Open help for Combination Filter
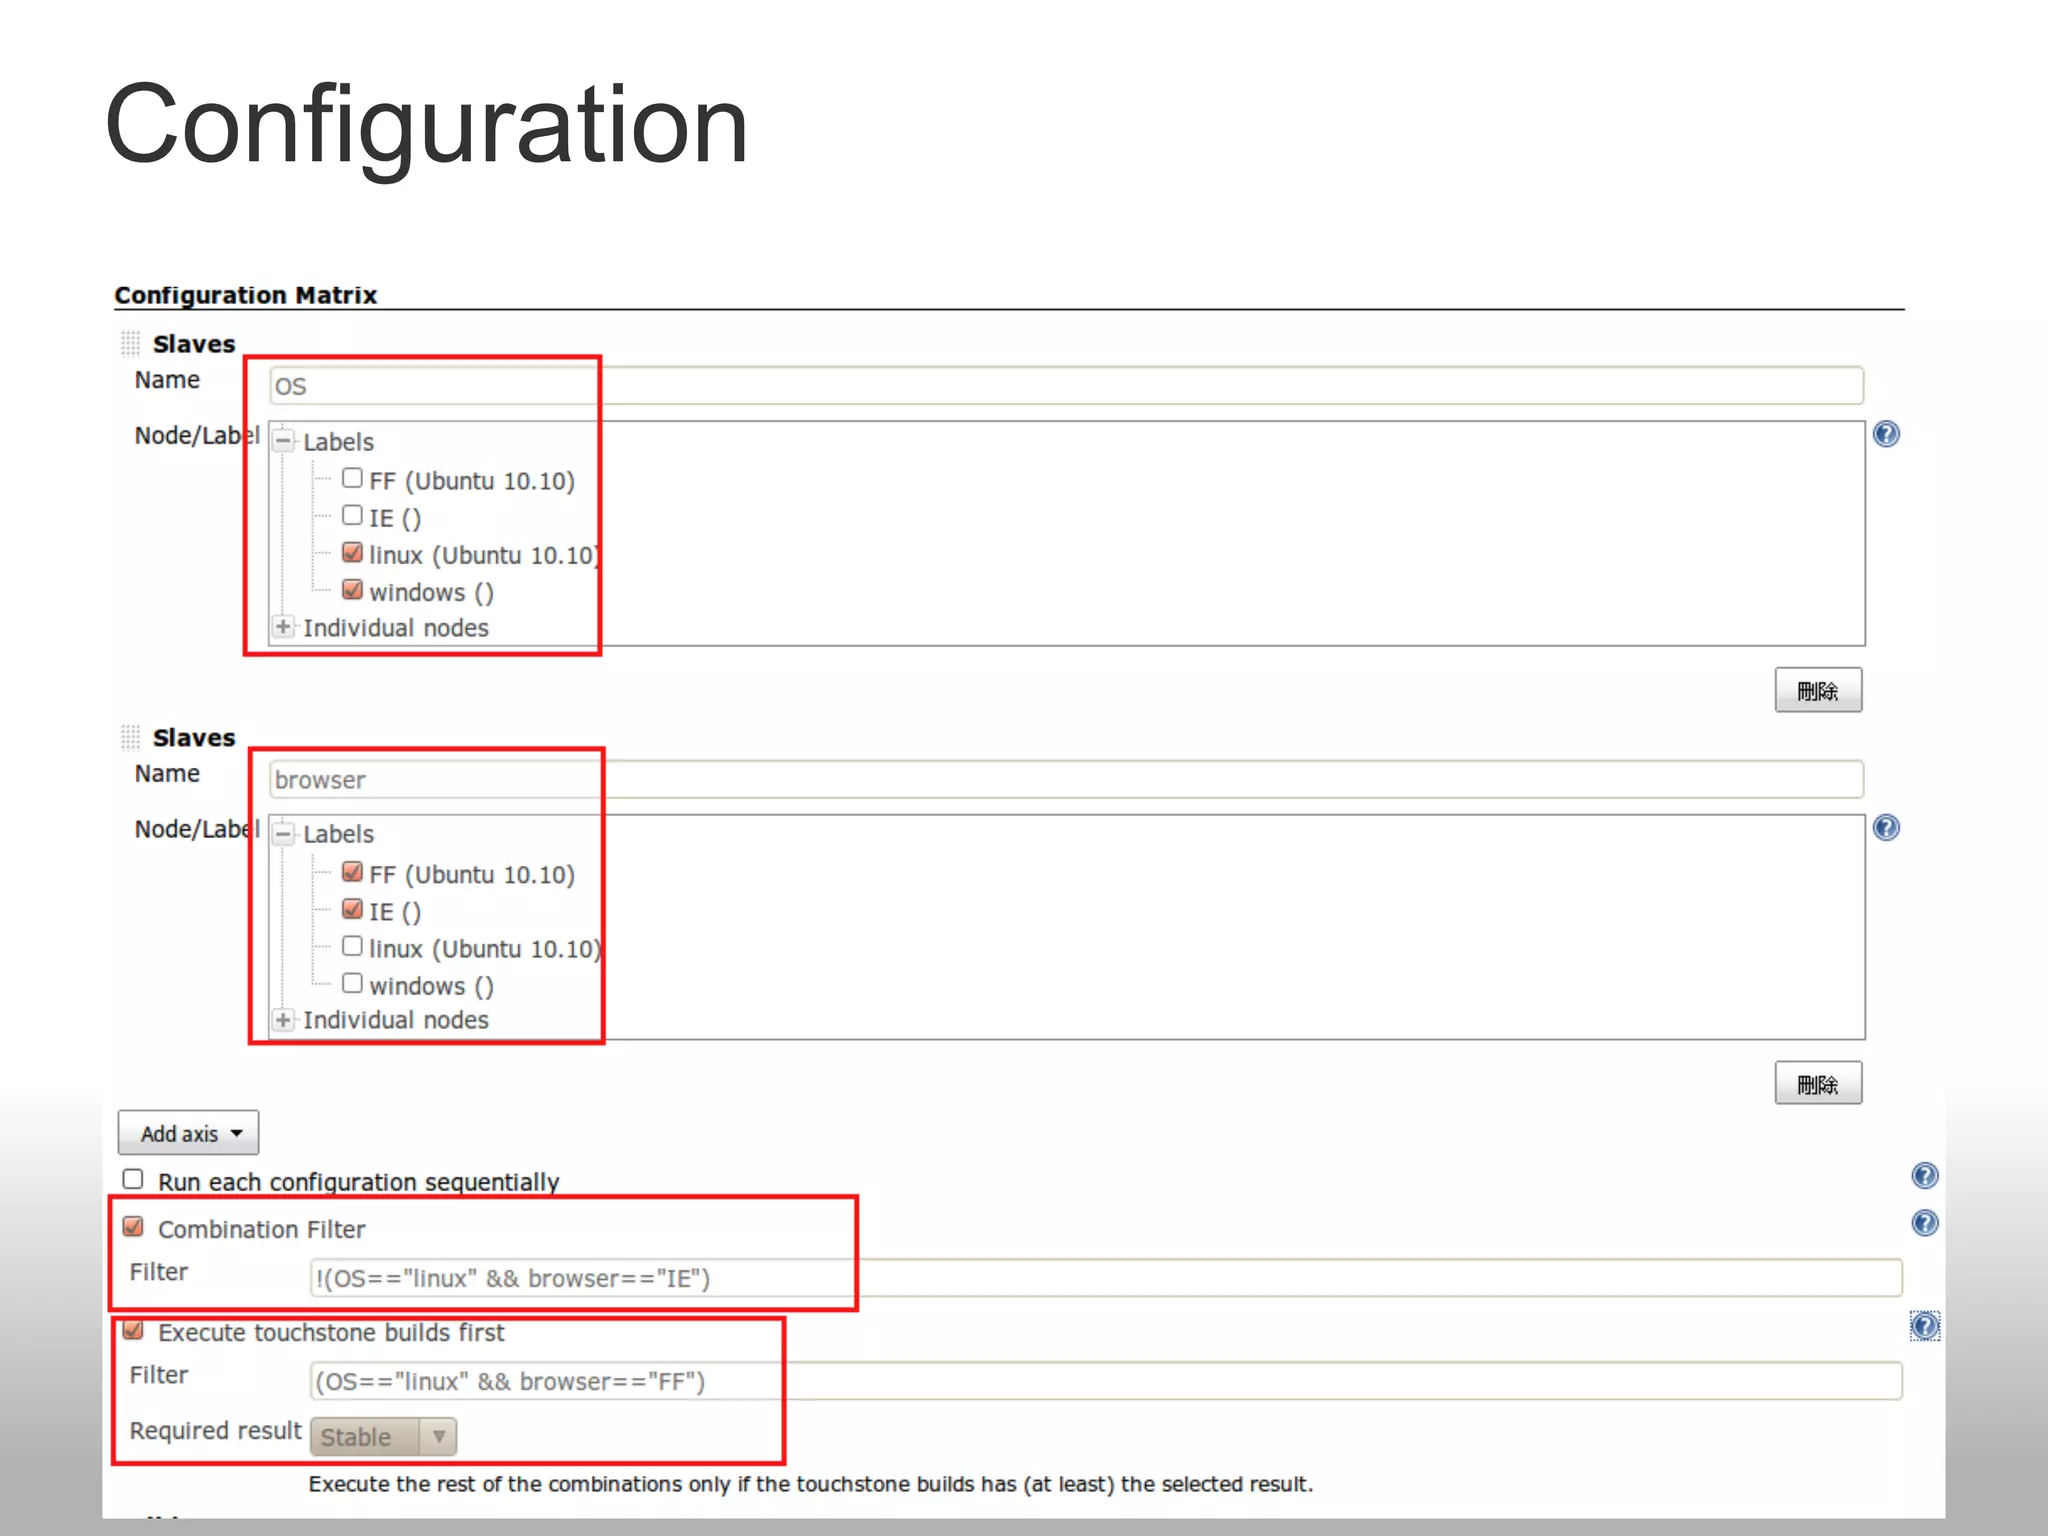The height and width of the screenshot is (1536, 2048). (x=1924, y=1223)
